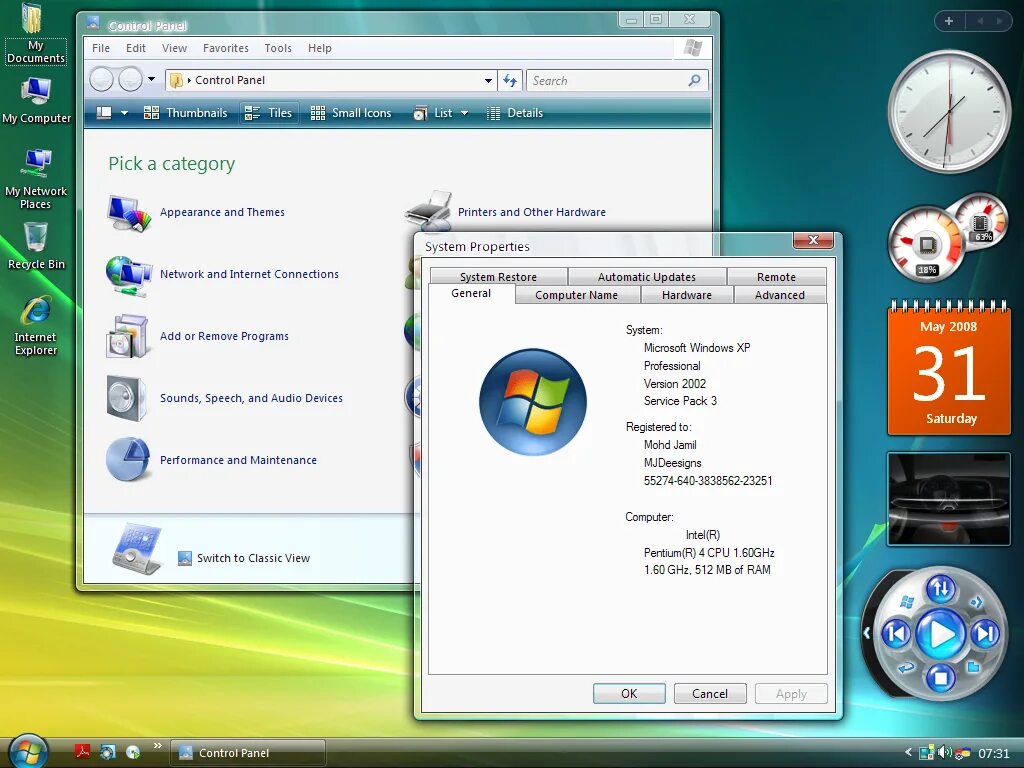Click the Performance and Maintenance pie icon
This screenshot has width=1024, height=768.
[x=127, y=460]
